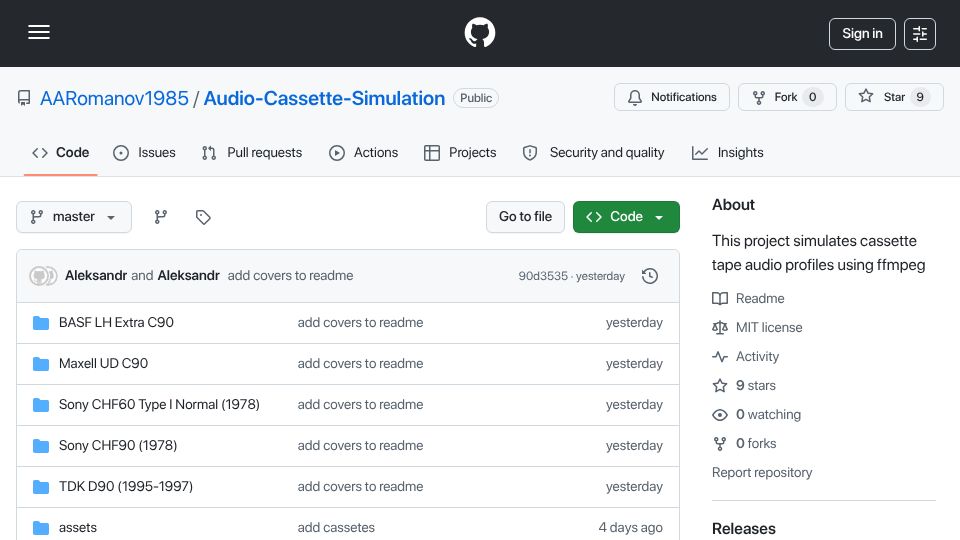This screenshot has width=960, height=540.
Task: Click the Sign in button
Action: click(x=862, y=34)
